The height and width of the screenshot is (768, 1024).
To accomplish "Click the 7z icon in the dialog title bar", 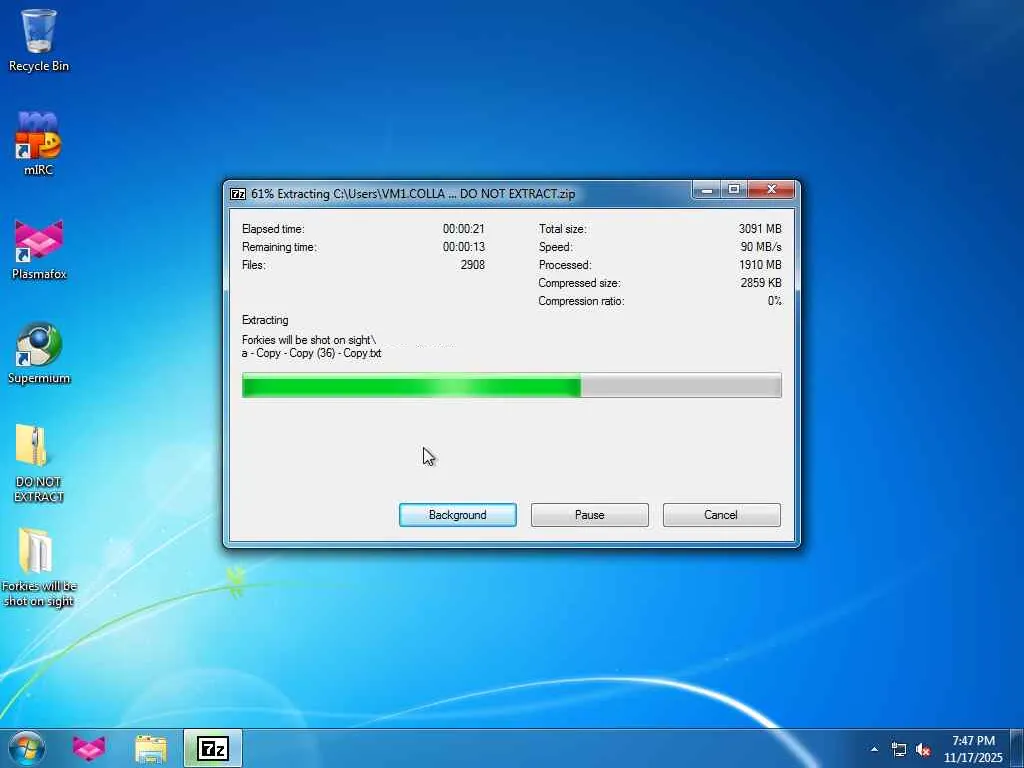I will pos(238,194).
